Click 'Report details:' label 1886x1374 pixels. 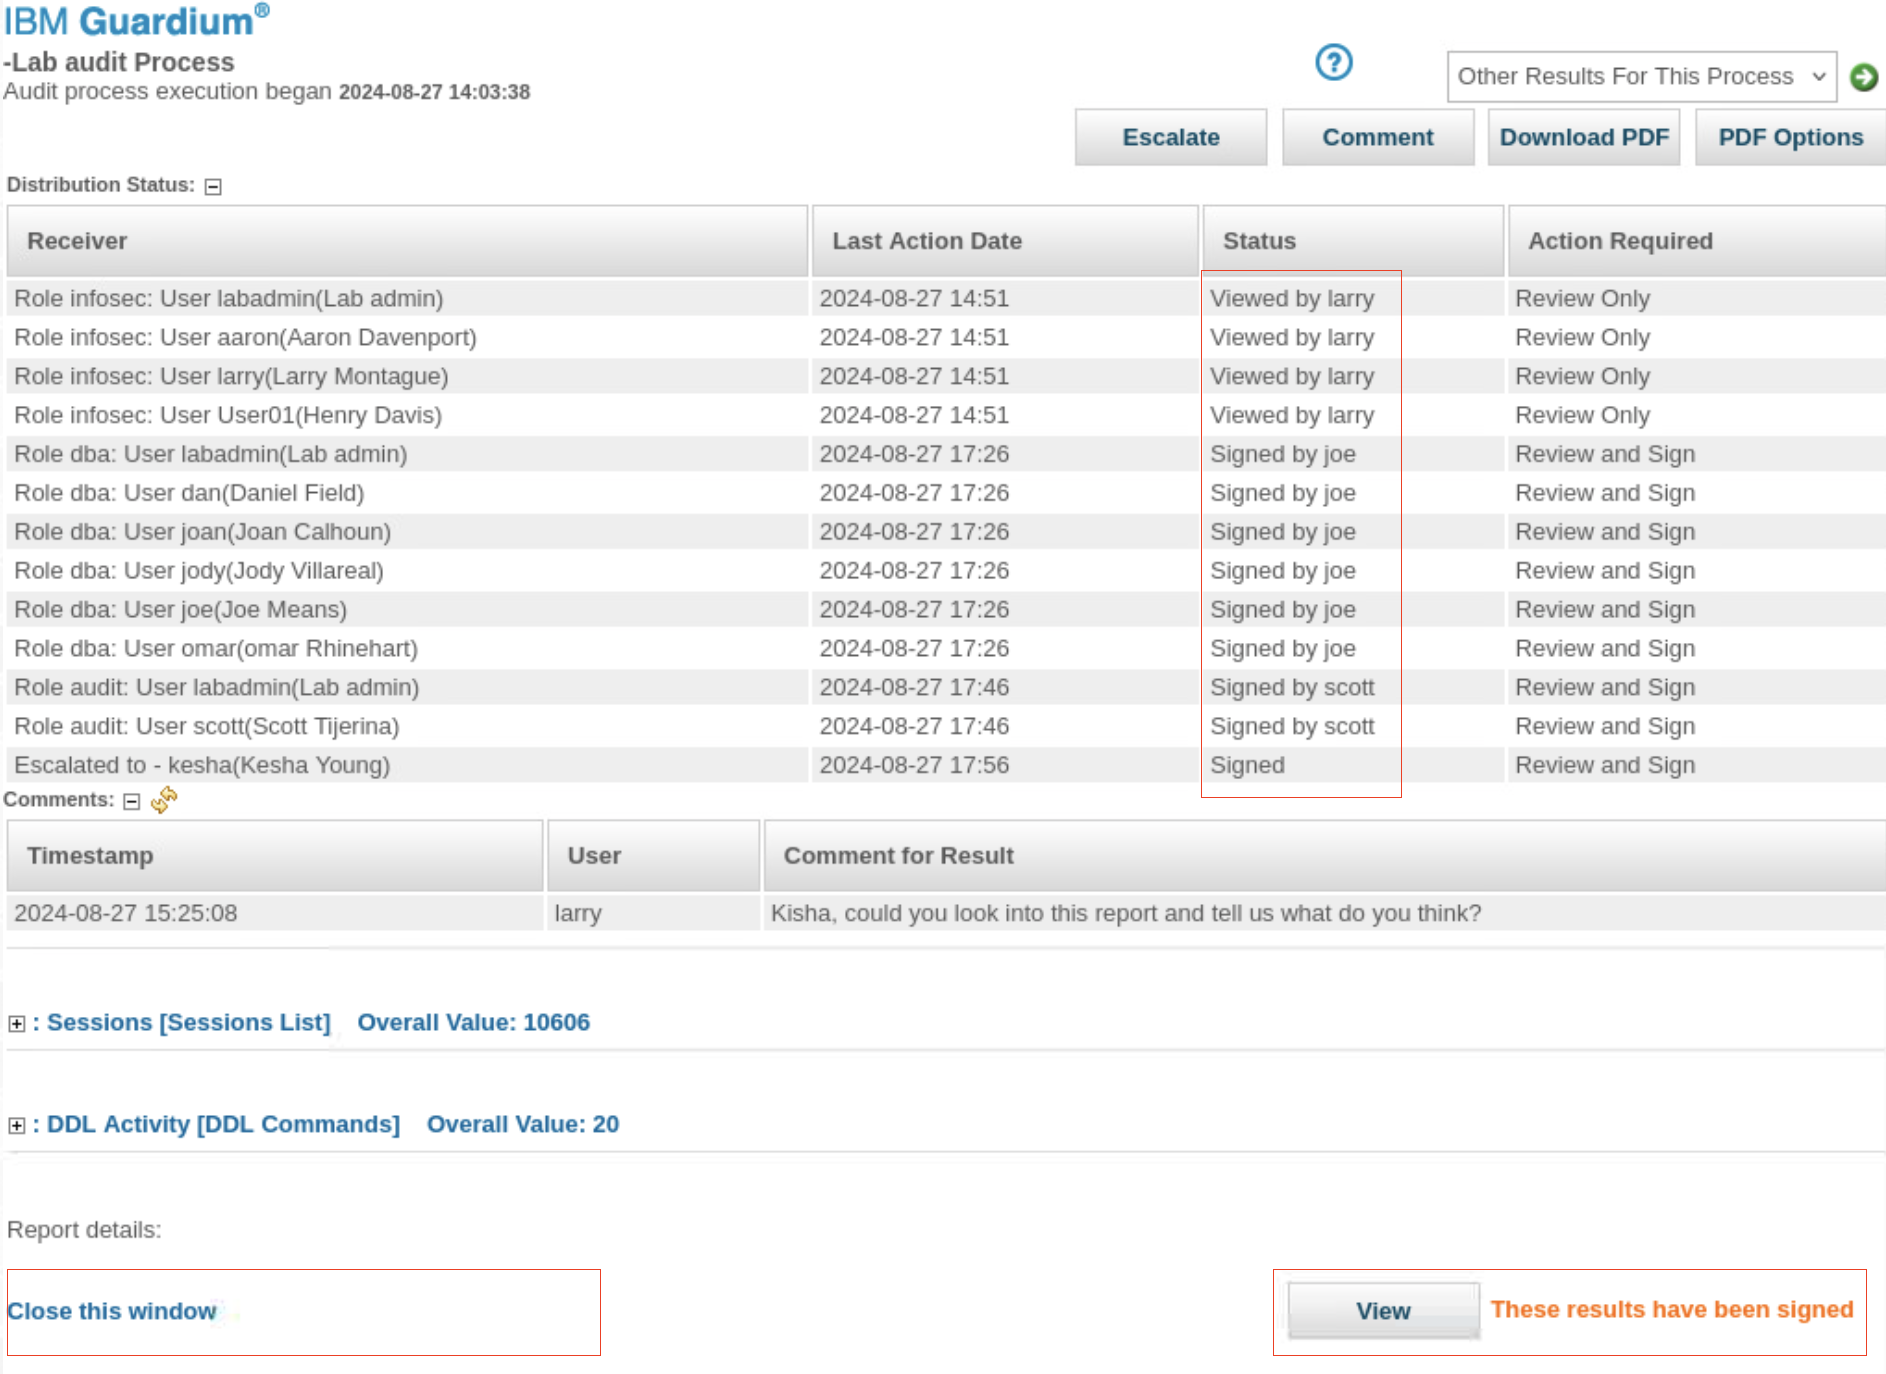84,1230
